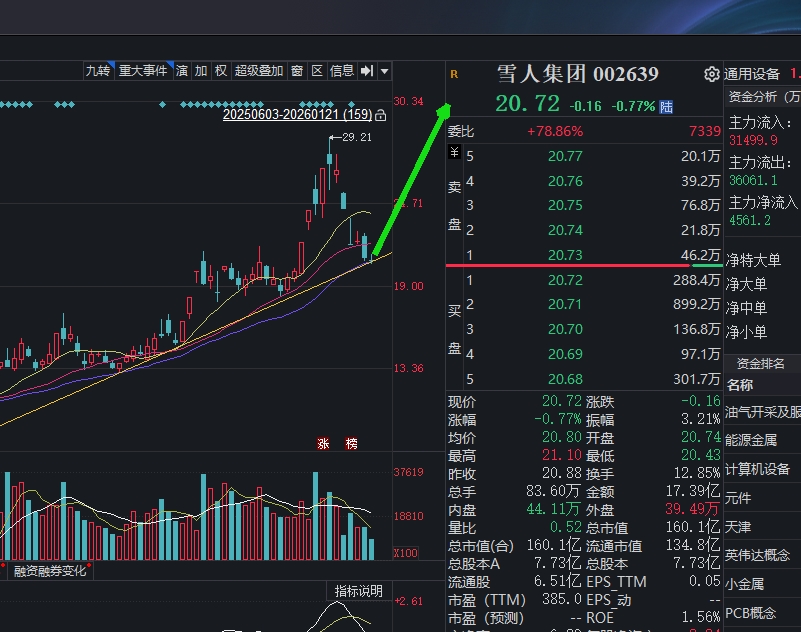
Task: Click the buy 3 price 20.70
Action: [x=565, y=330]
